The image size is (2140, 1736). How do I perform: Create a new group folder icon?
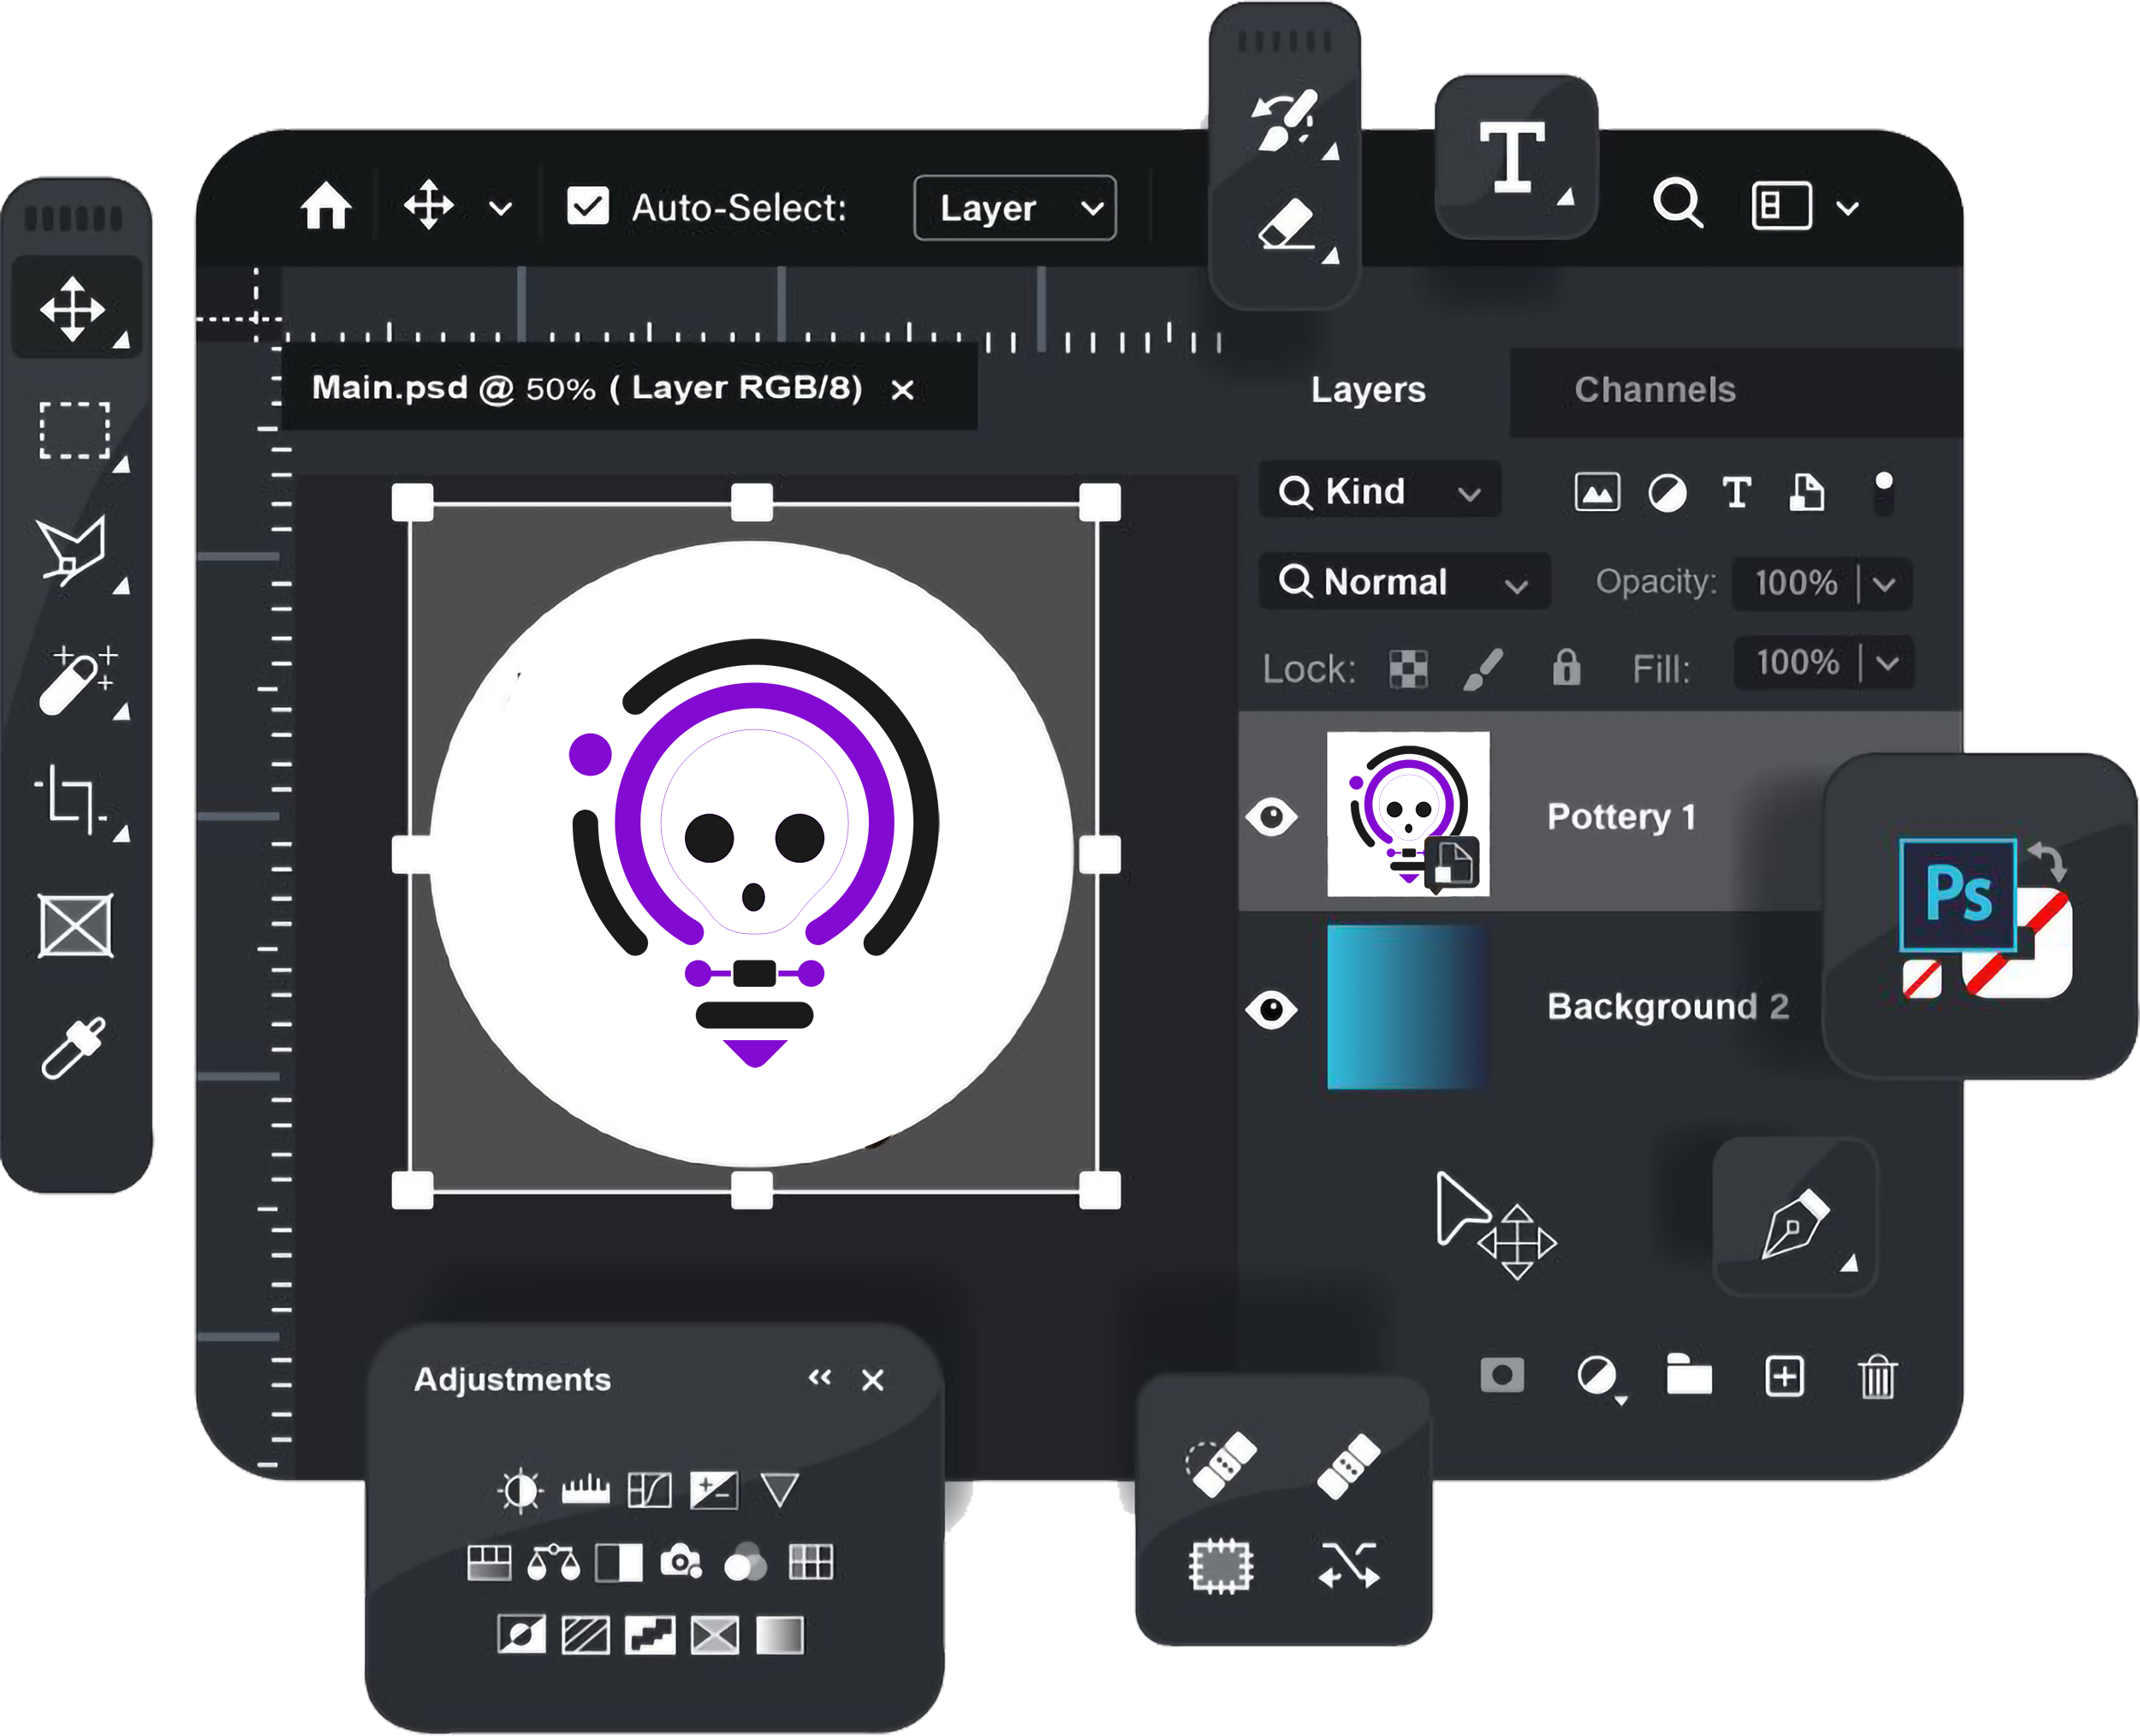tap(1689, 1375)
